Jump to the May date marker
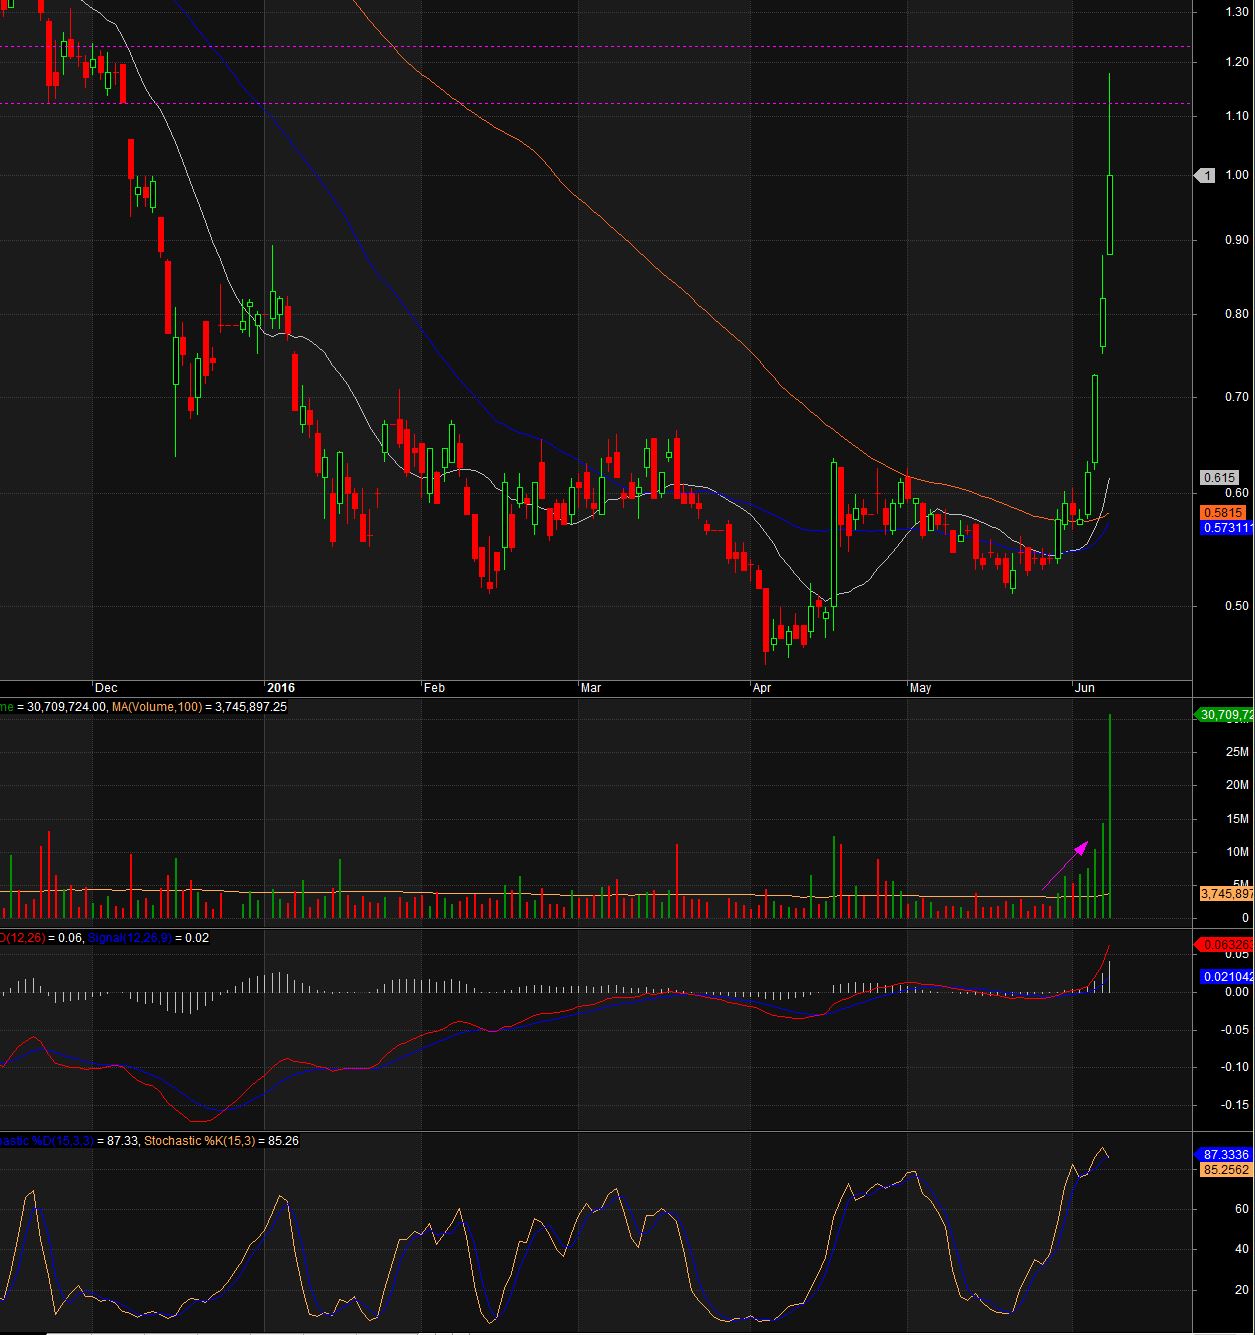 (920, 688)
